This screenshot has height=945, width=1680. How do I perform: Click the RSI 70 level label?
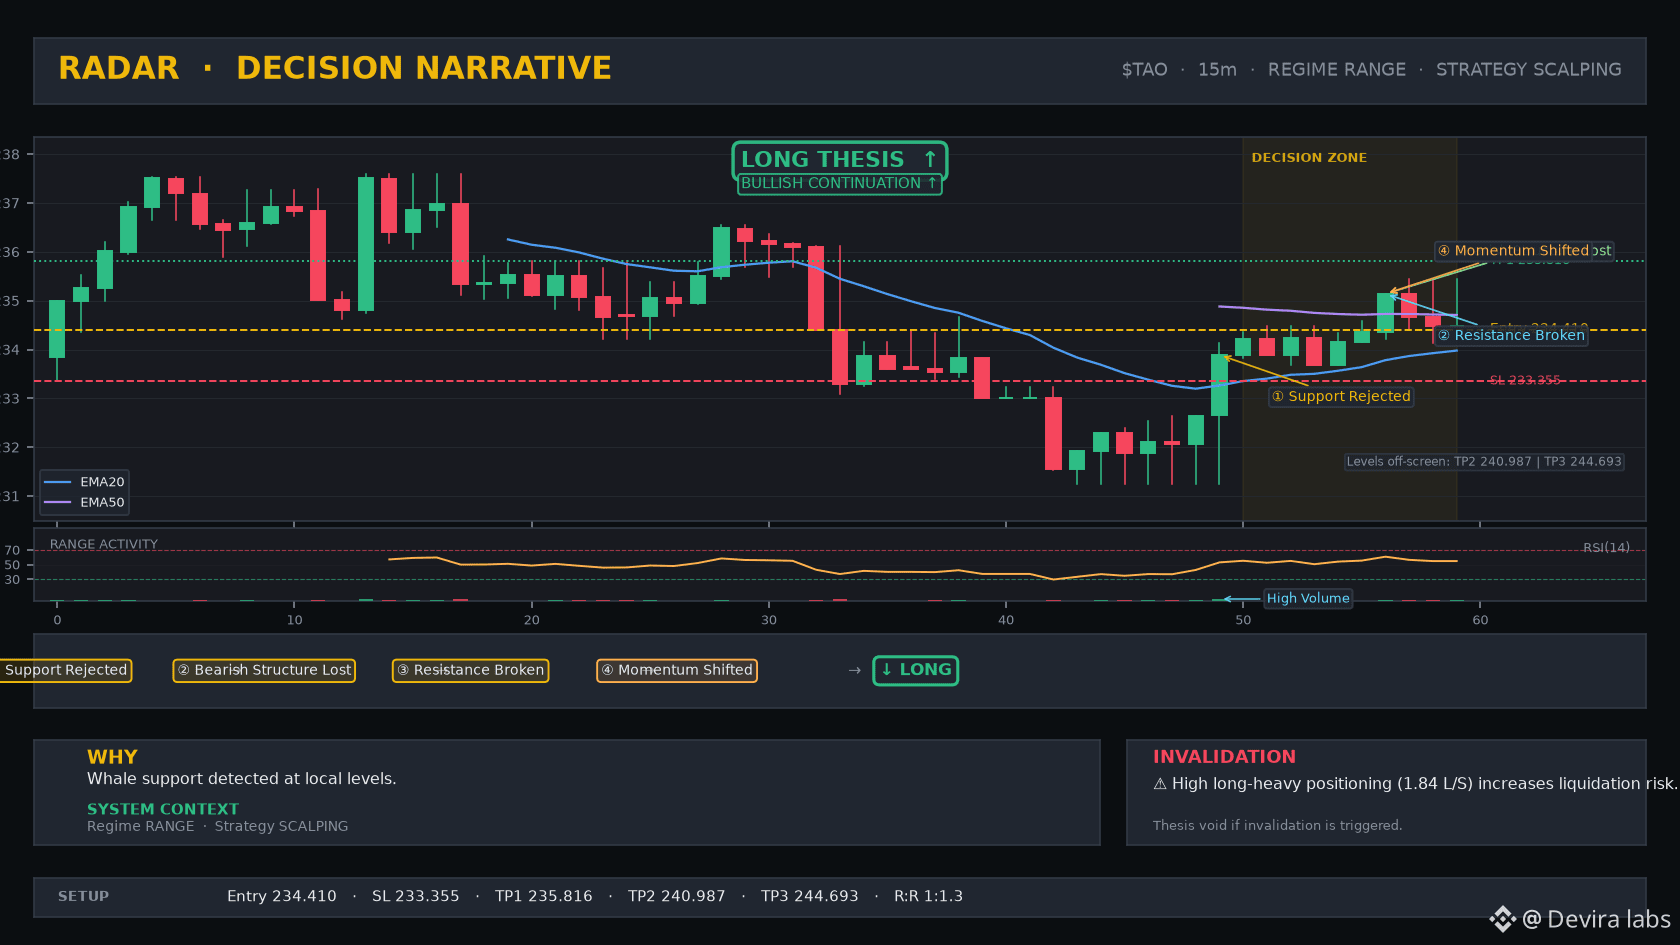coord(12,551)
